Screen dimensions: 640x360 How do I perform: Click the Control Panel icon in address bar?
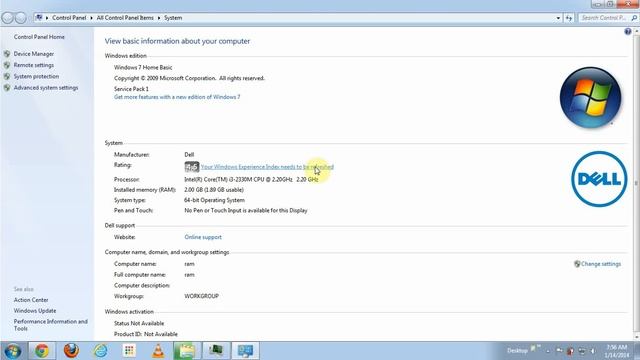(x=39, y=18)
